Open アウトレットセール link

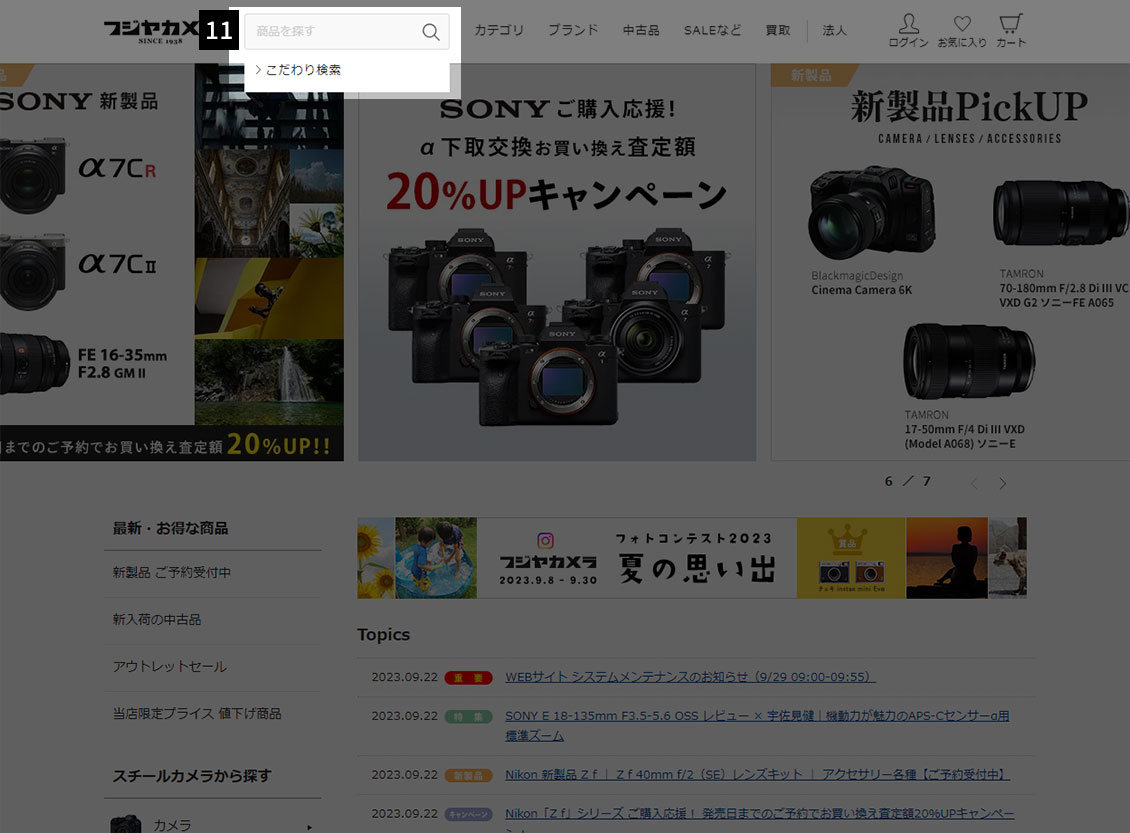[x=169, y=667]
